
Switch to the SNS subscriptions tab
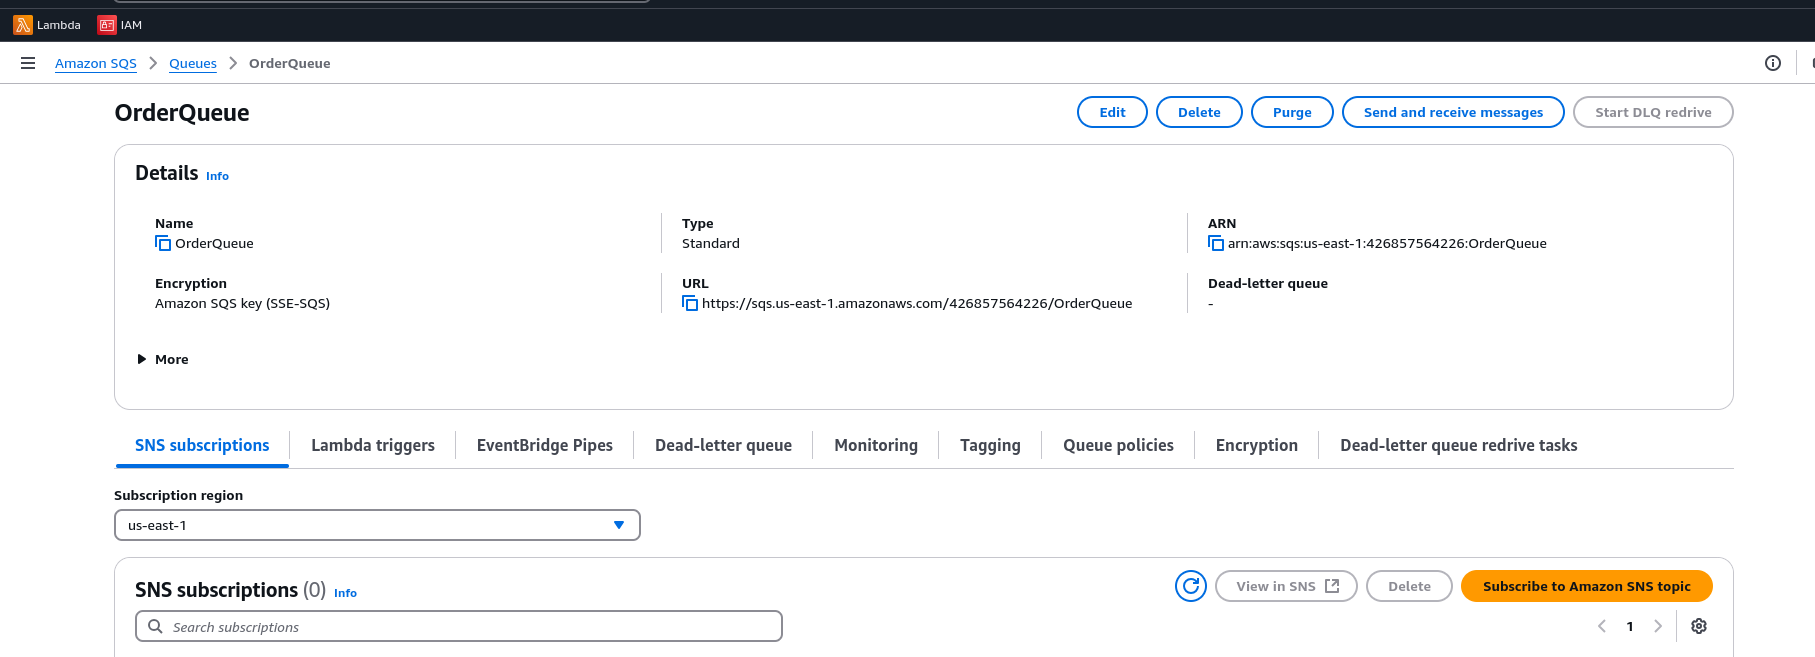[x=202, y=445]
